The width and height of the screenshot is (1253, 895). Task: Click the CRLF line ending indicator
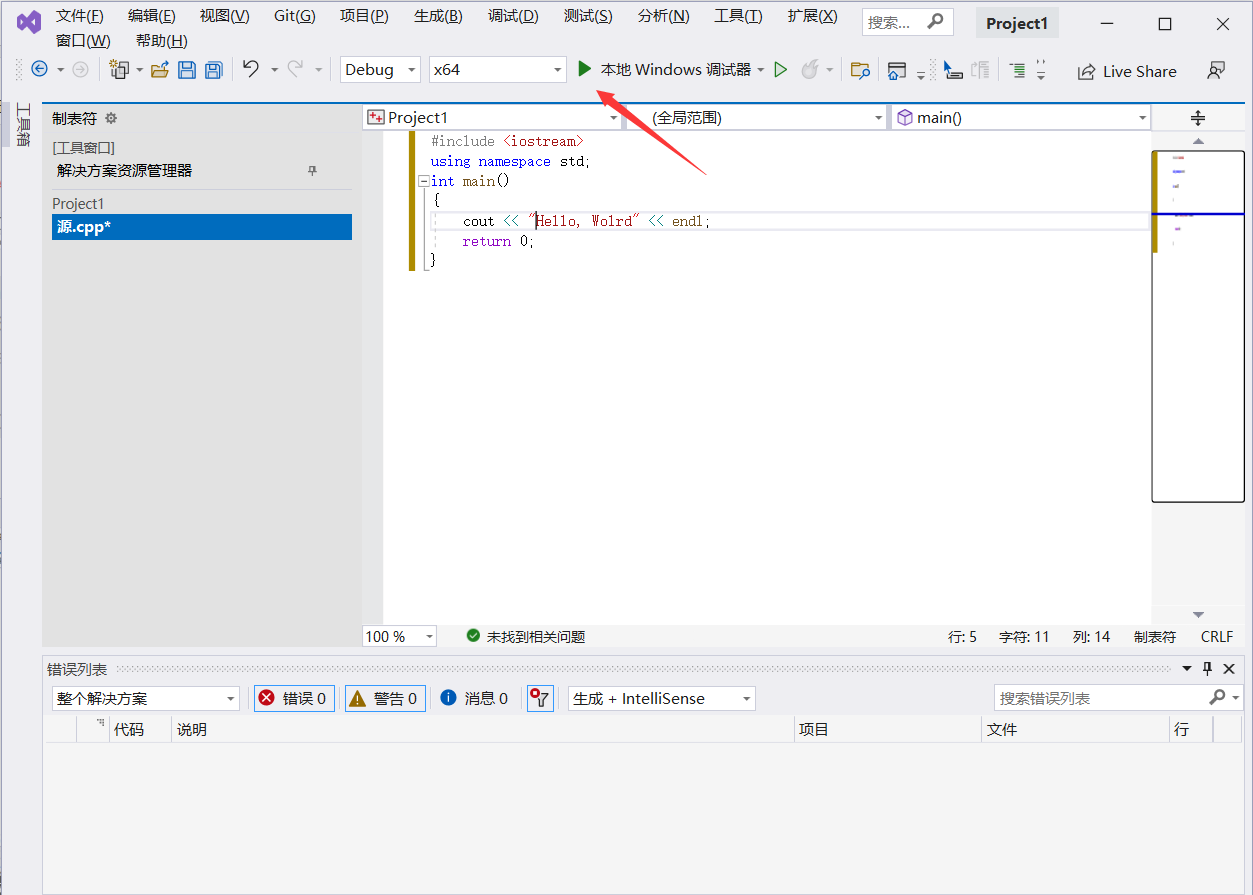[1217, 636]
